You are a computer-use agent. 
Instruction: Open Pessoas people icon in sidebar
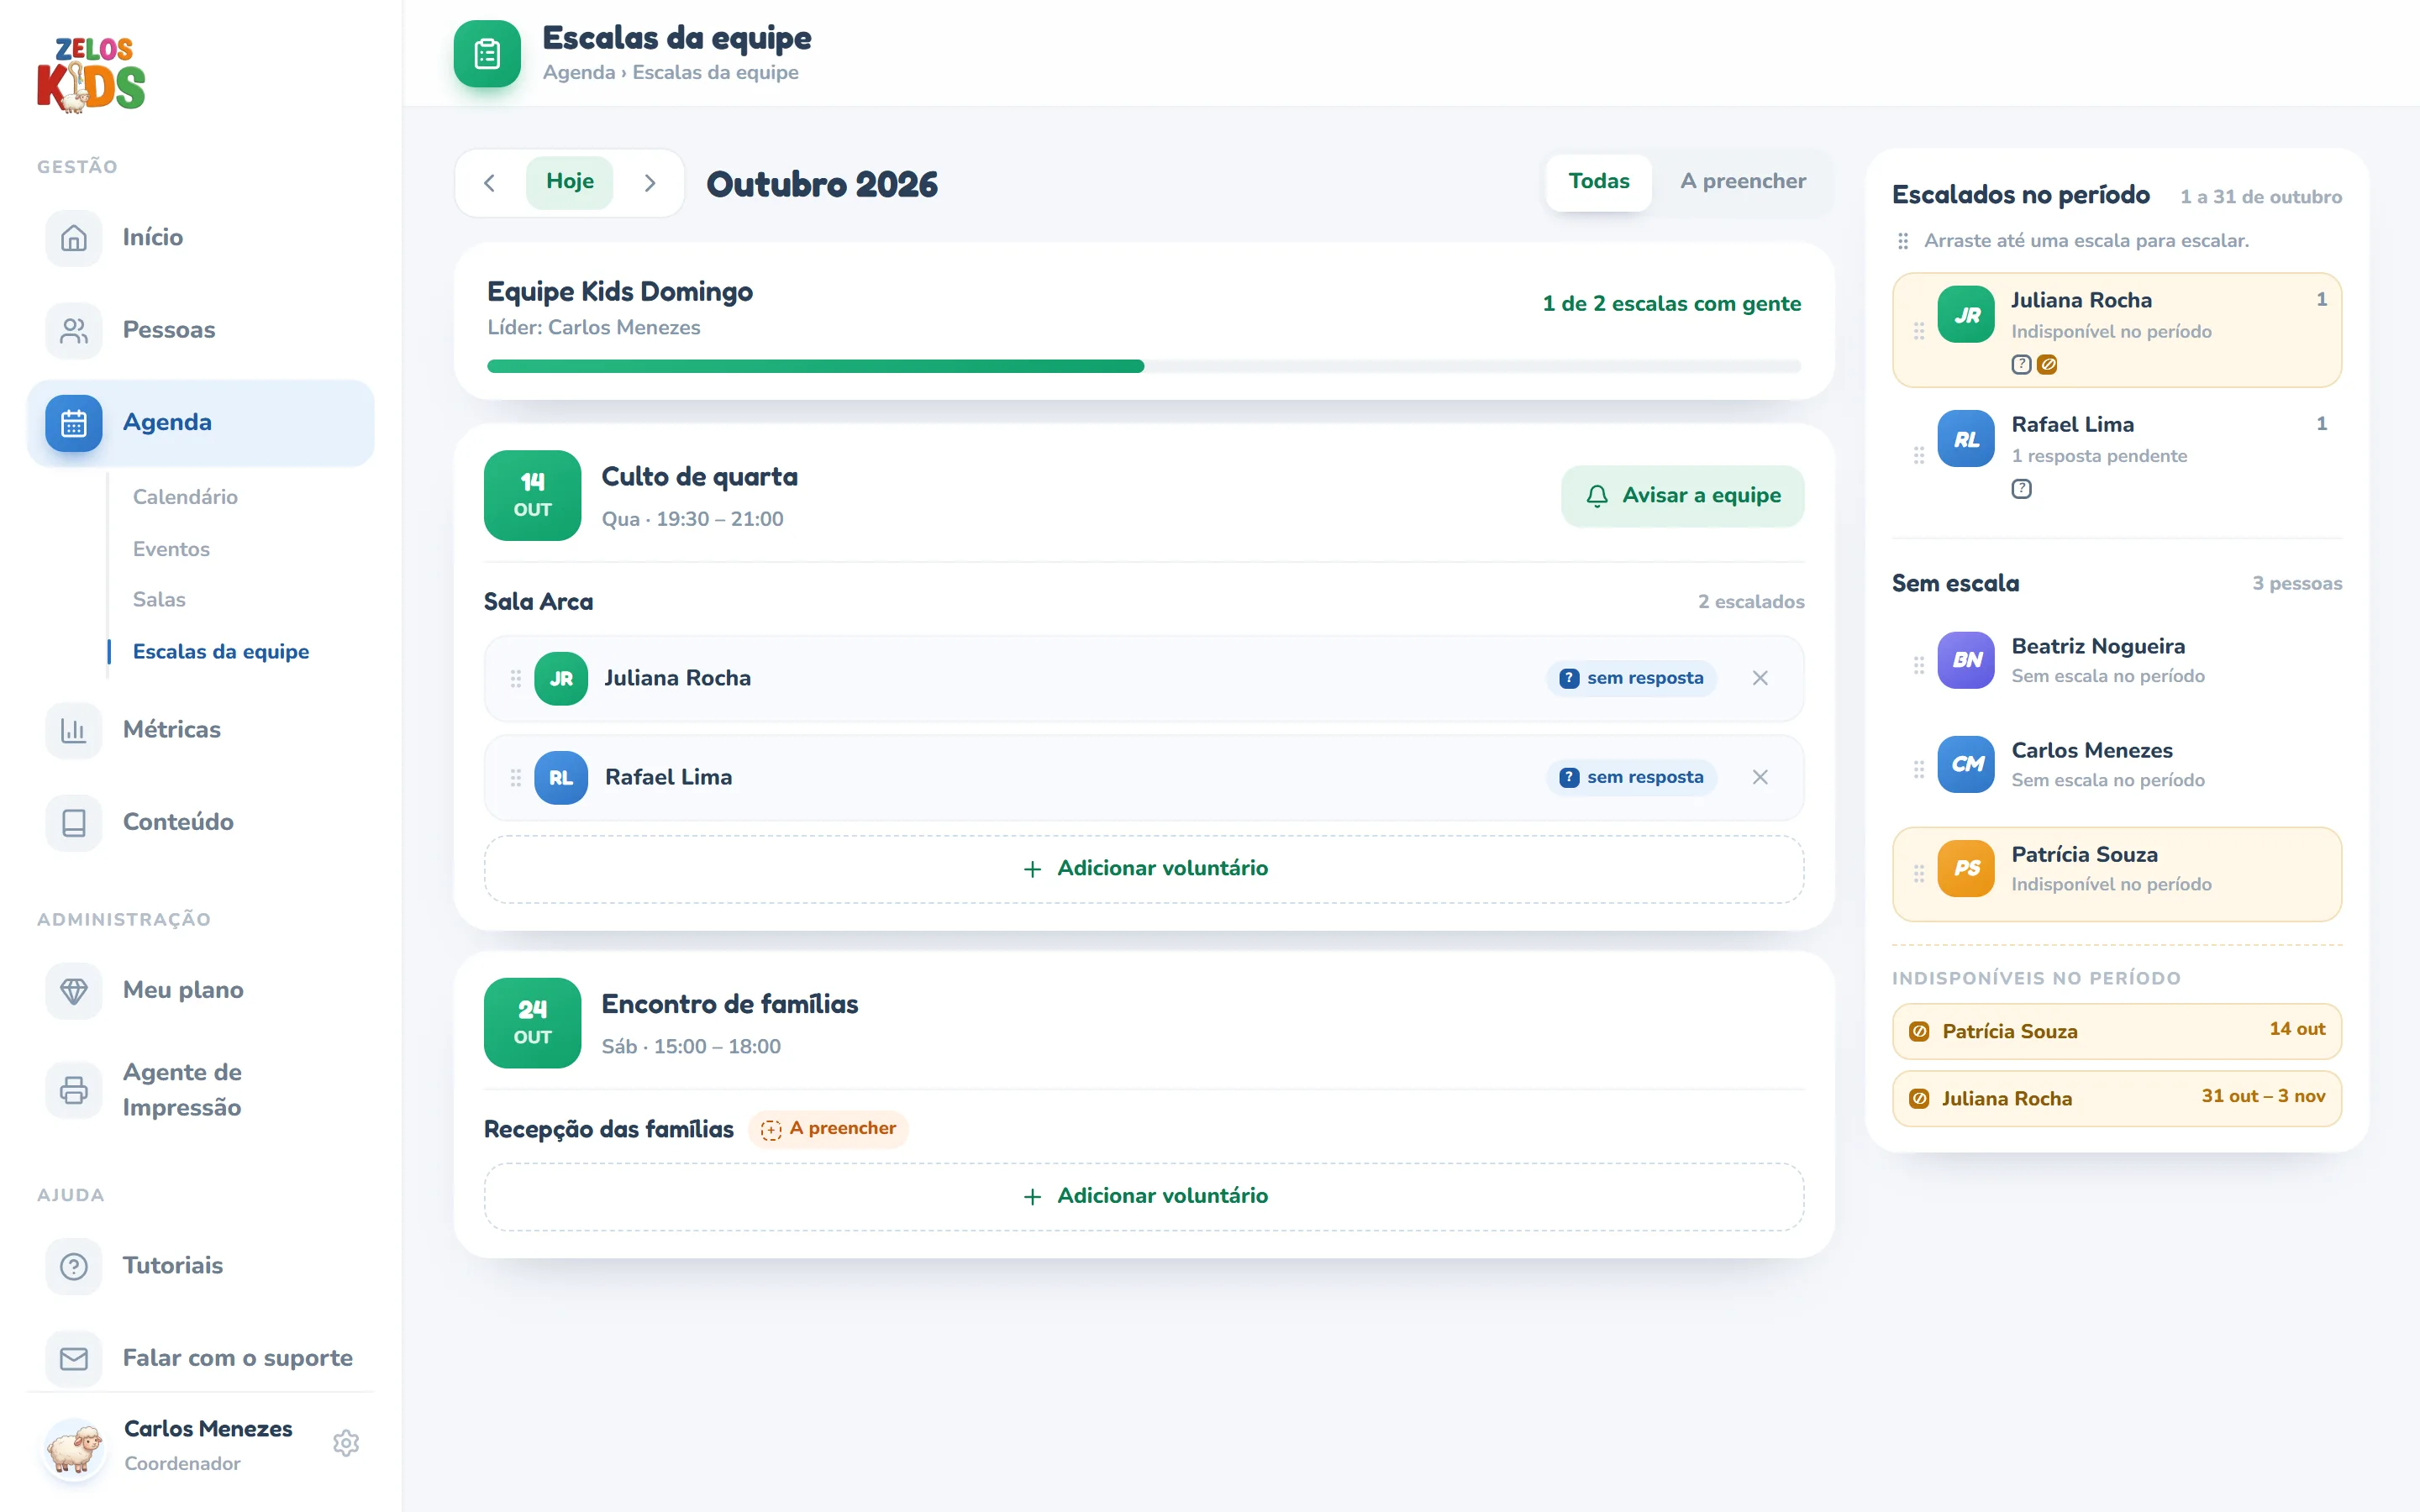[74, 330]
